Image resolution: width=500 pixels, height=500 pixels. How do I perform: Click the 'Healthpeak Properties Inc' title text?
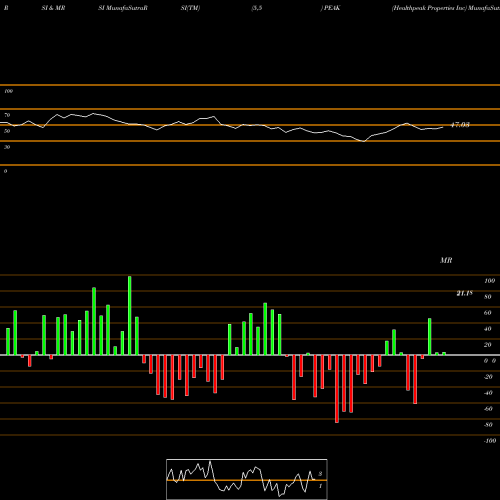(x=429, y=8)
